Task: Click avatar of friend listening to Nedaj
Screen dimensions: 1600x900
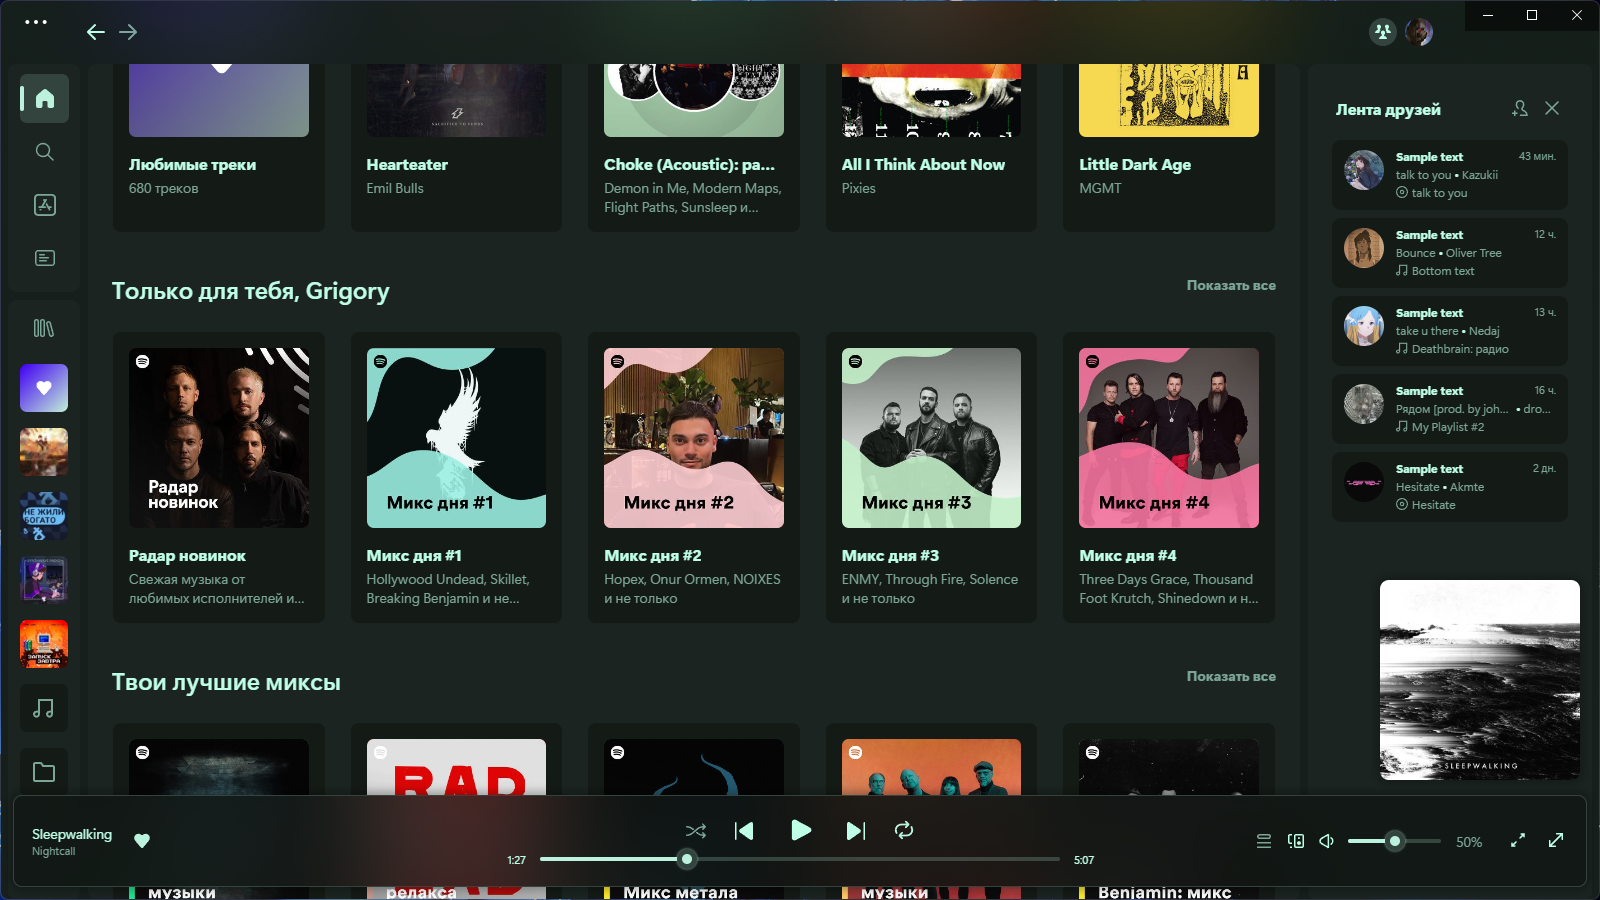Action: tap(1364, 326)
